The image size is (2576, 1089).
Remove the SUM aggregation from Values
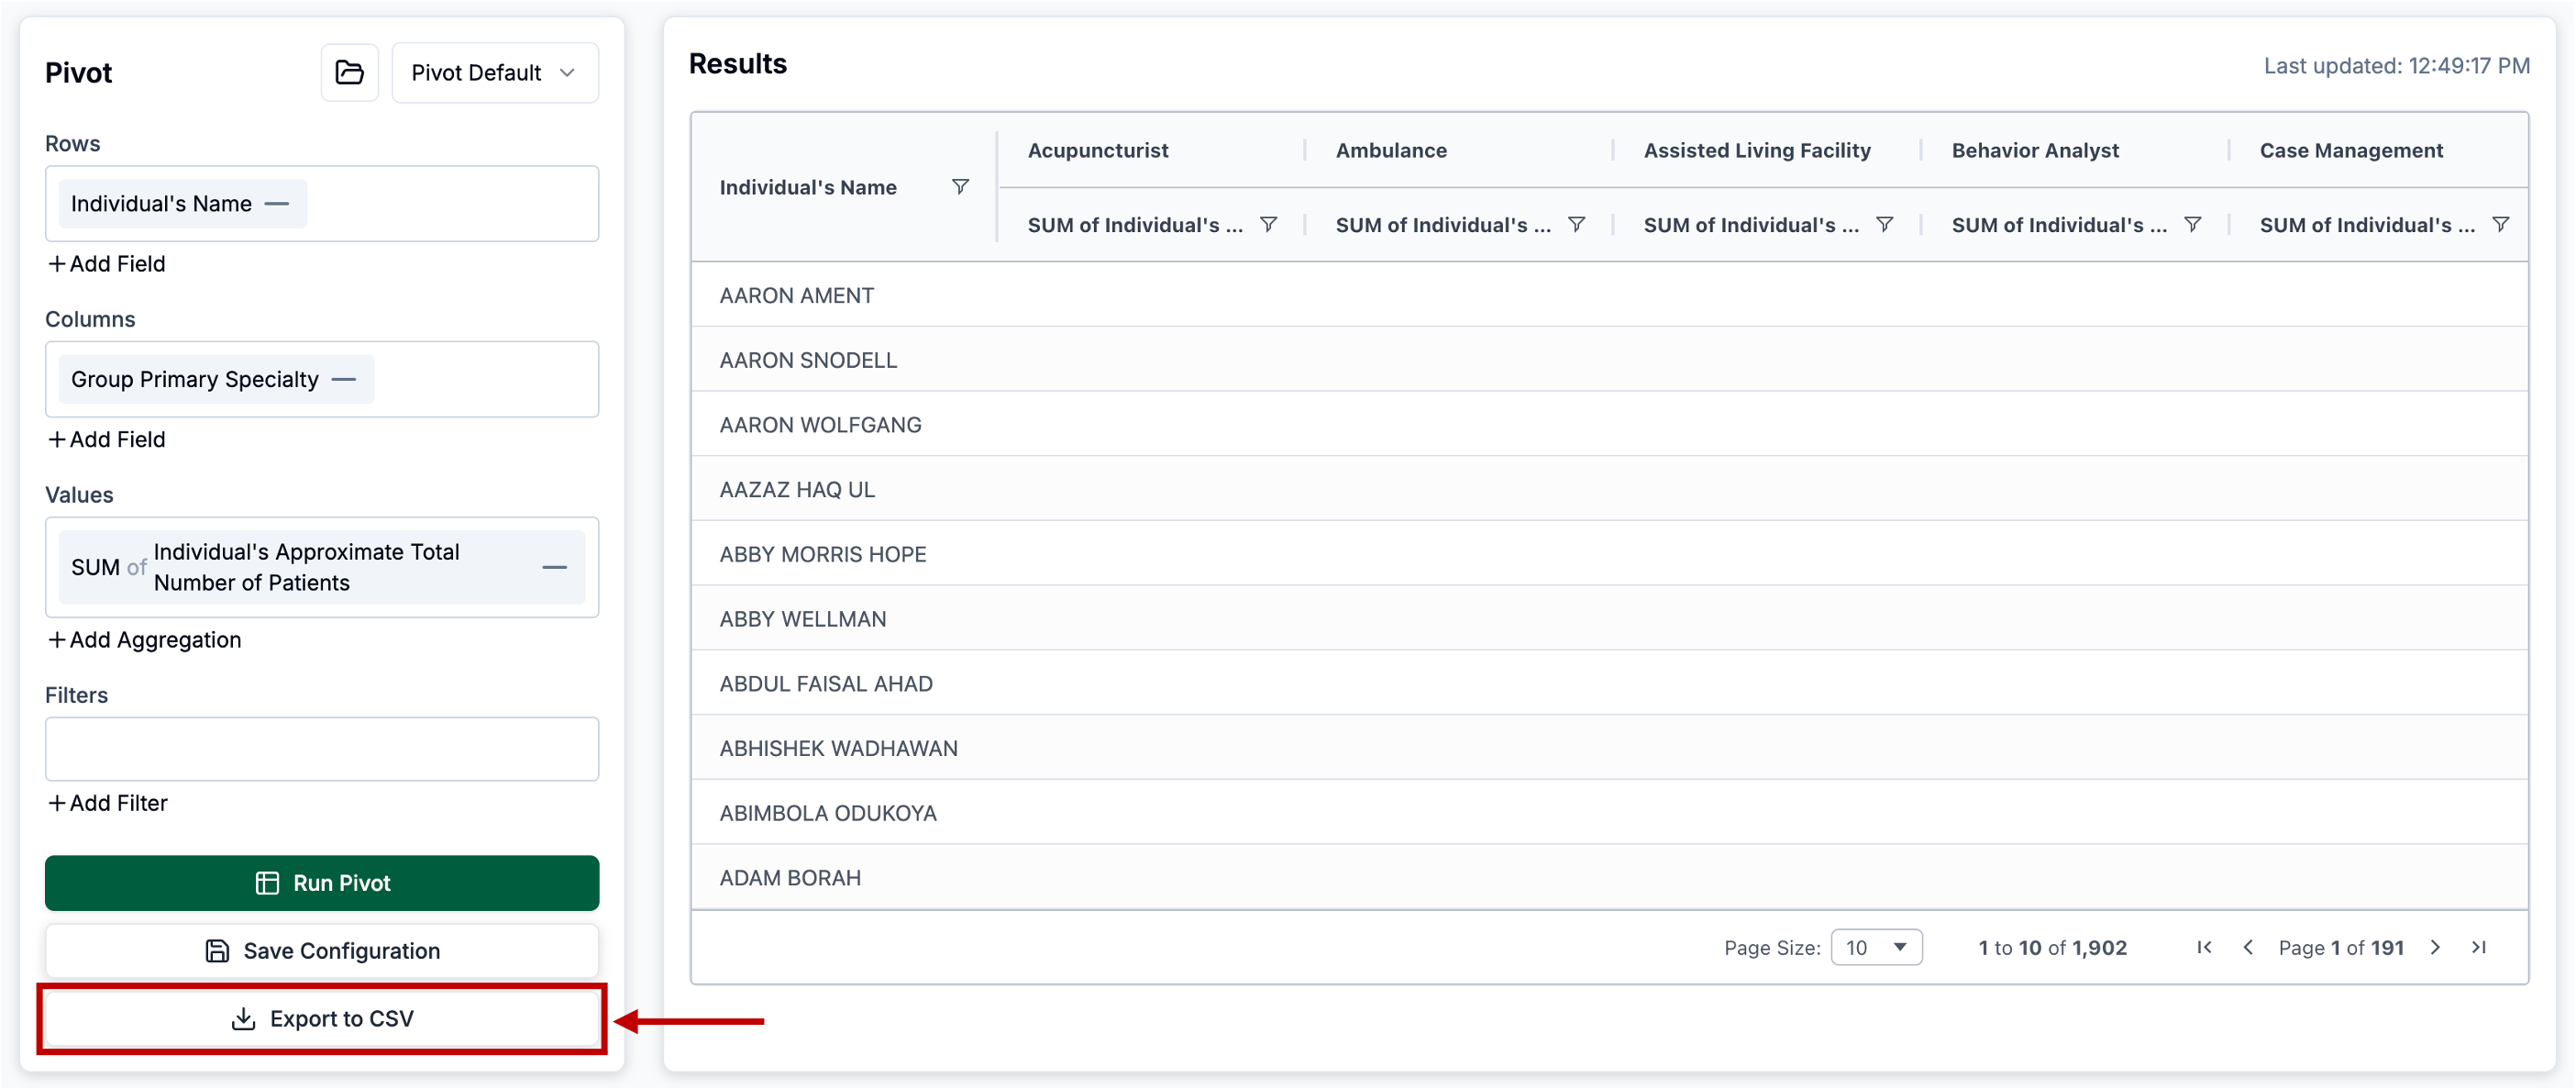[x=554, y=568]
